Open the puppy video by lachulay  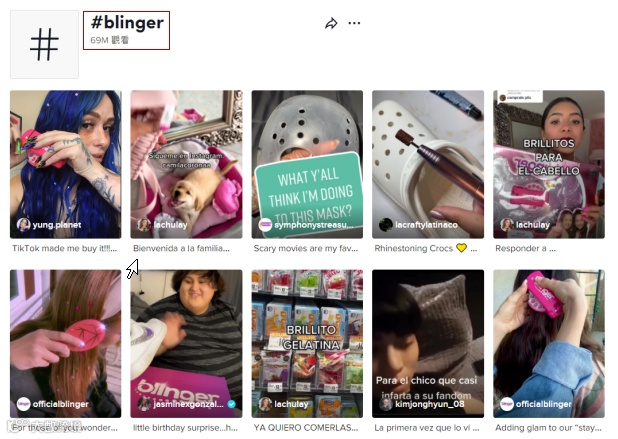[186, 164]
